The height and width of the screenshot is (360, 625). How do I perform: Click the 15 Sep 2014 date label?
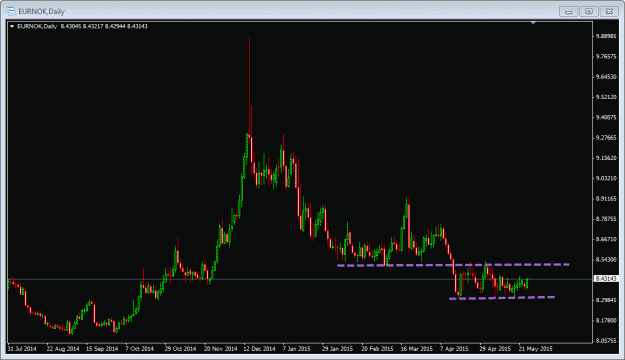102,349
